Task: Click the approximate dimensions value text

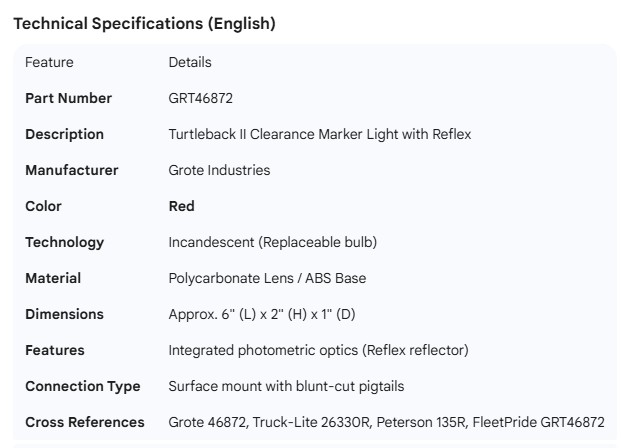Action: pos(261,314)
